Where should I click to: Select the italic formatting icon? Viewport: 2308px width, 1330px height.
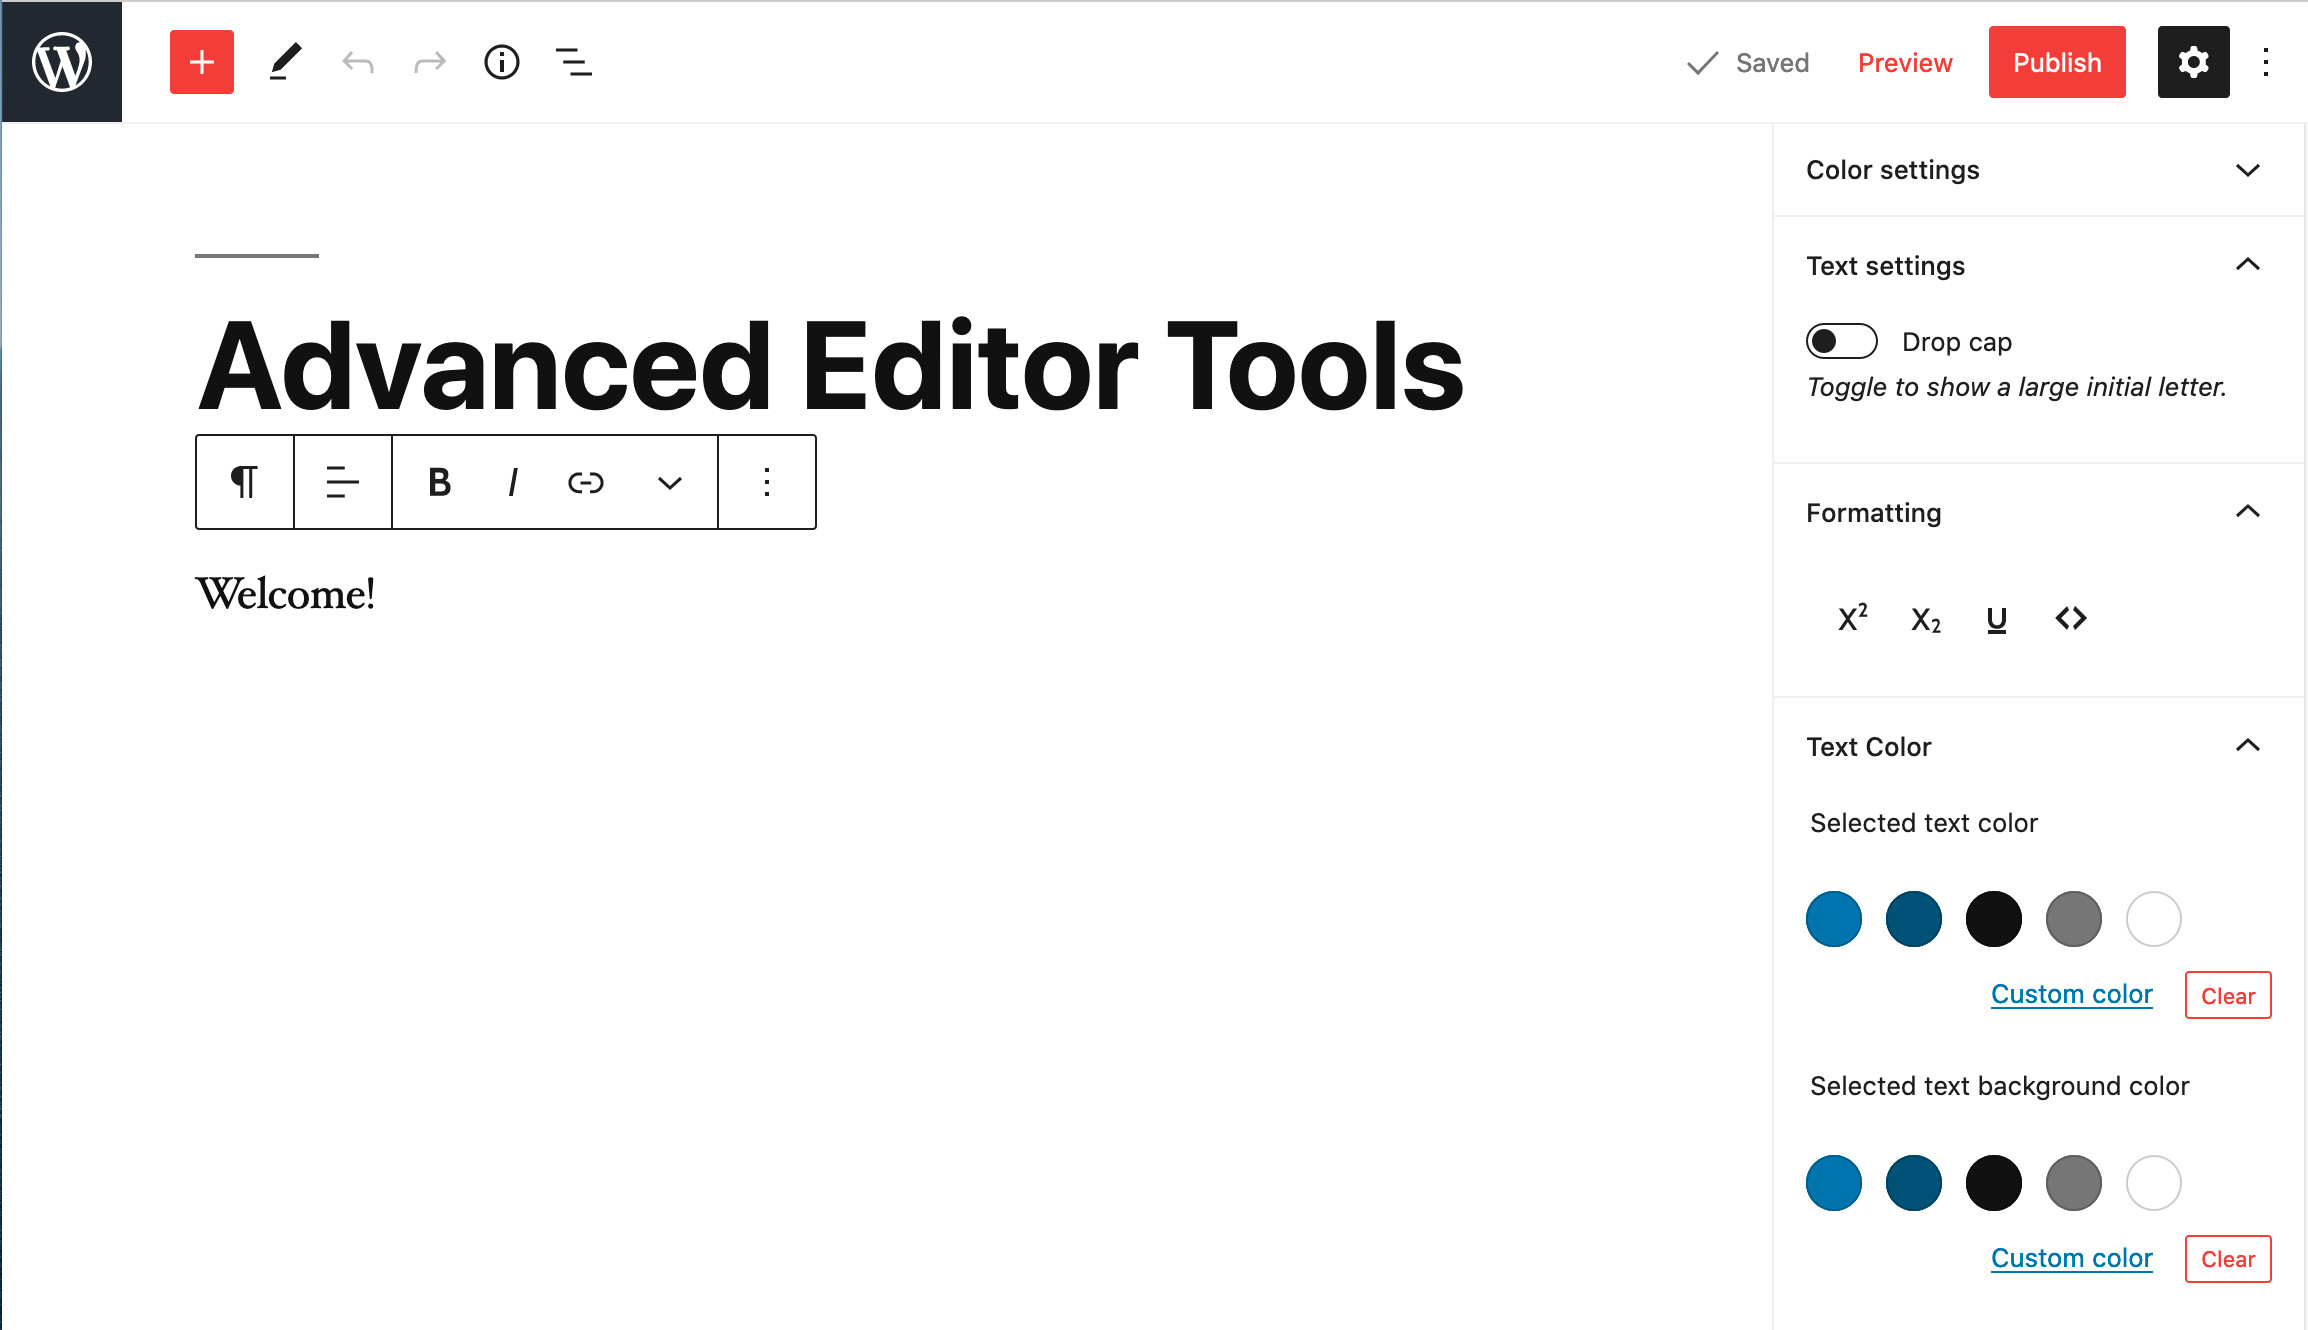(514, 482)
